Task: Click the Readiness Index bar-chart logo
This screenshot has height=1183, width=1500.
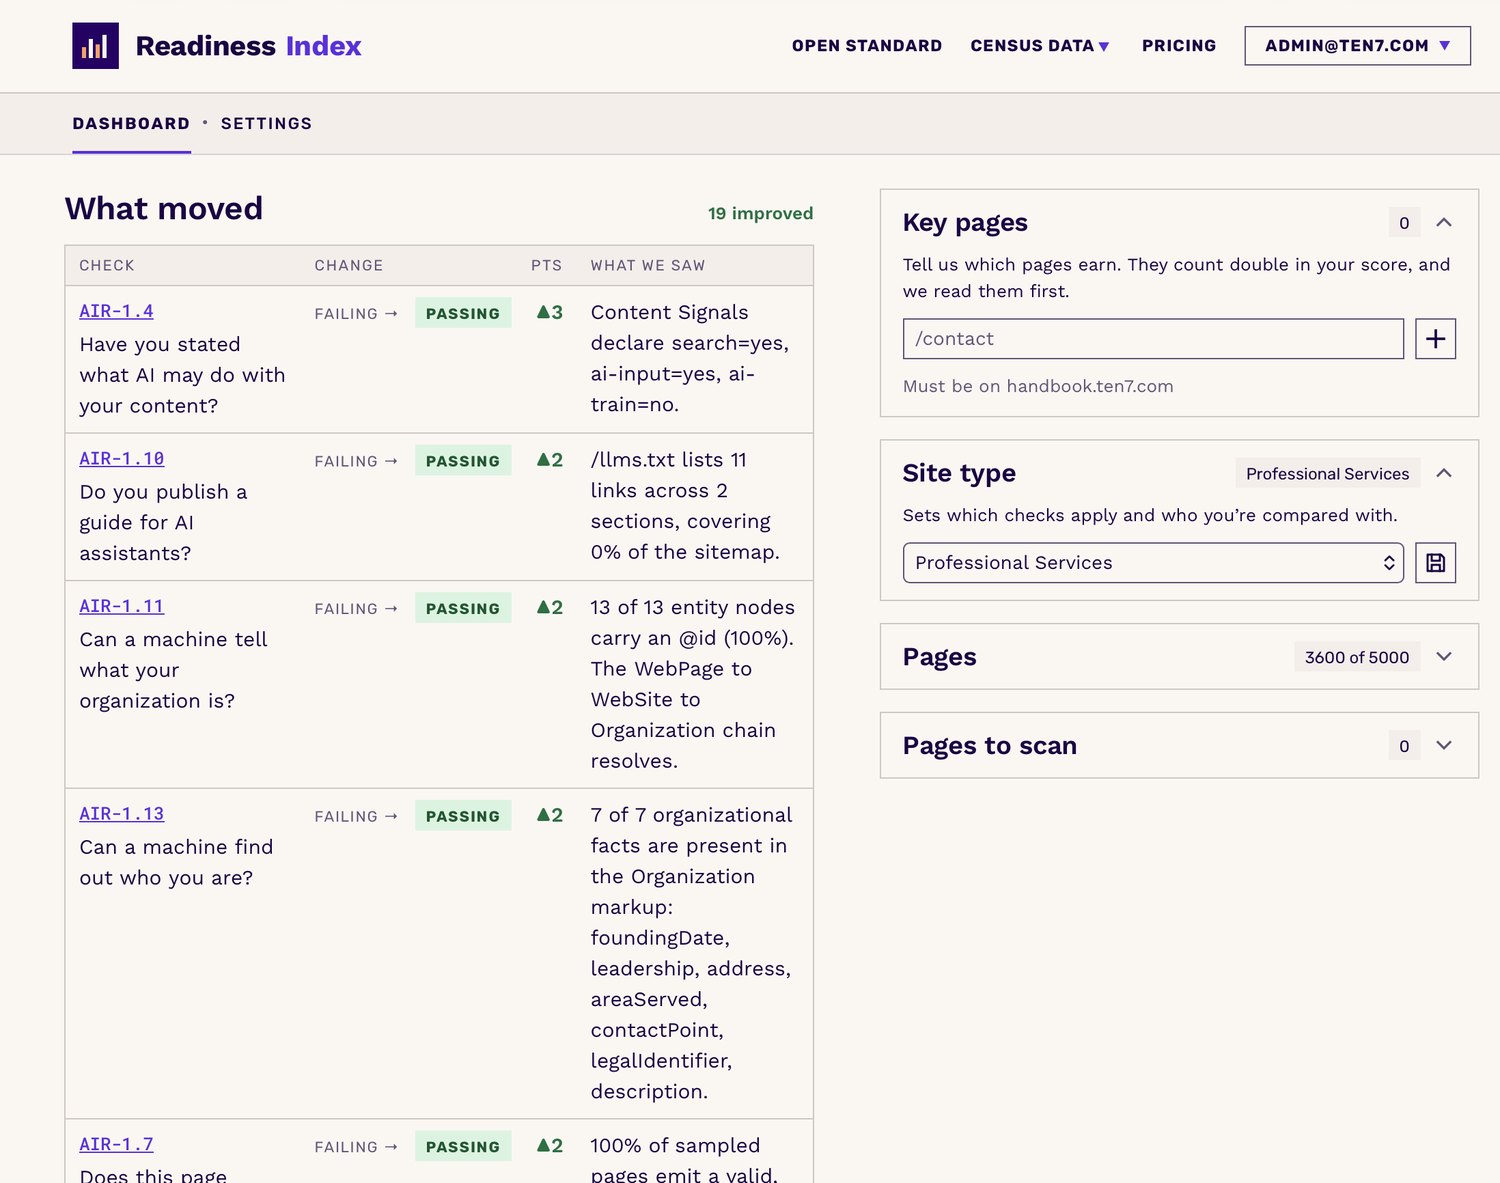Action: pos(95,46)
